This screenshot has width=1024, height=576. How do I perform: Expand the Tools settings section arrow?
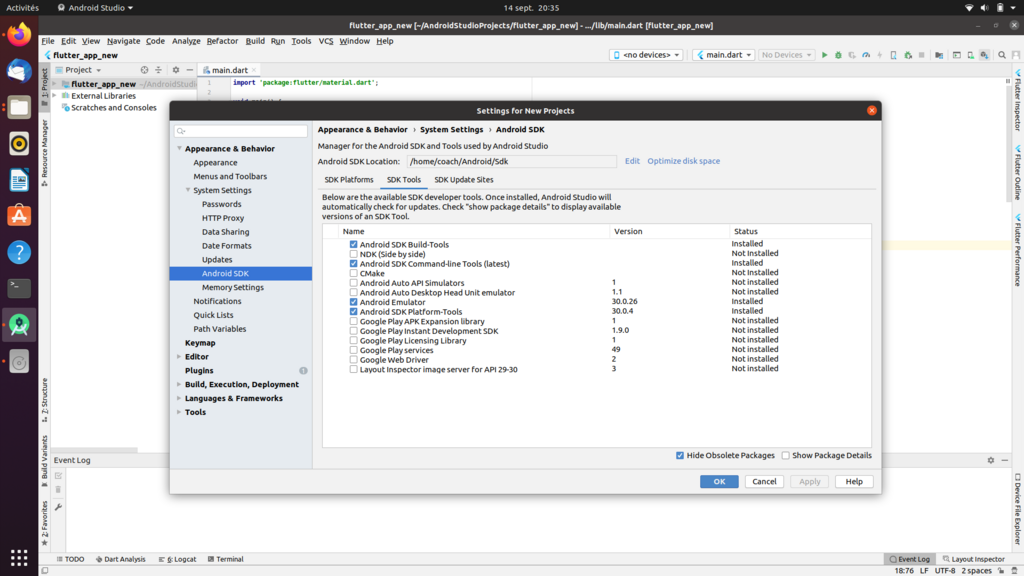pyautogui.click(x=179, y=412)
